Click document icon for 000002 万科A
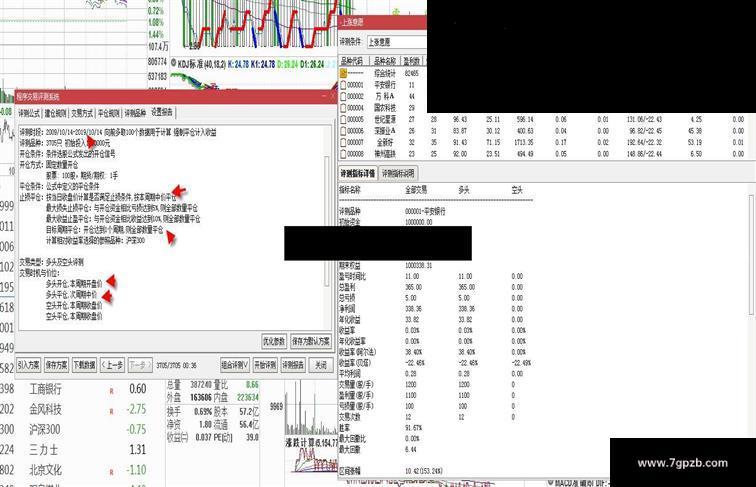The image size is (756, 487). [x=343, y=96]
